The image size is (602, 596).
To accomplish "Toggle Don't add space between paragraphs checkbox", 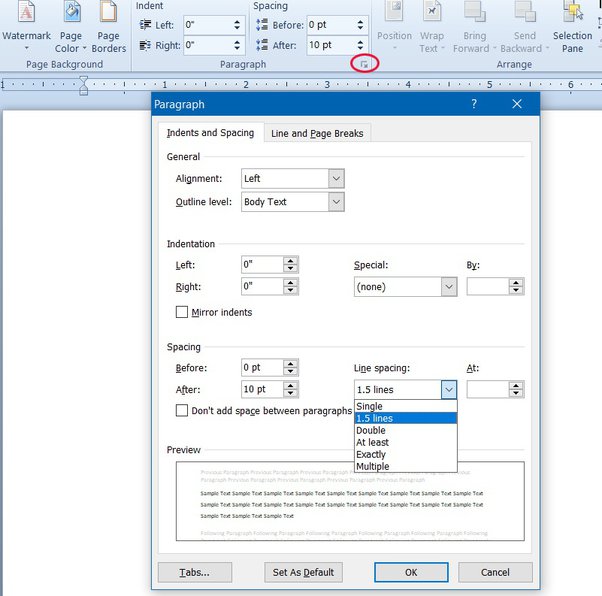I will pyautogui.click(x=182, y=410).
